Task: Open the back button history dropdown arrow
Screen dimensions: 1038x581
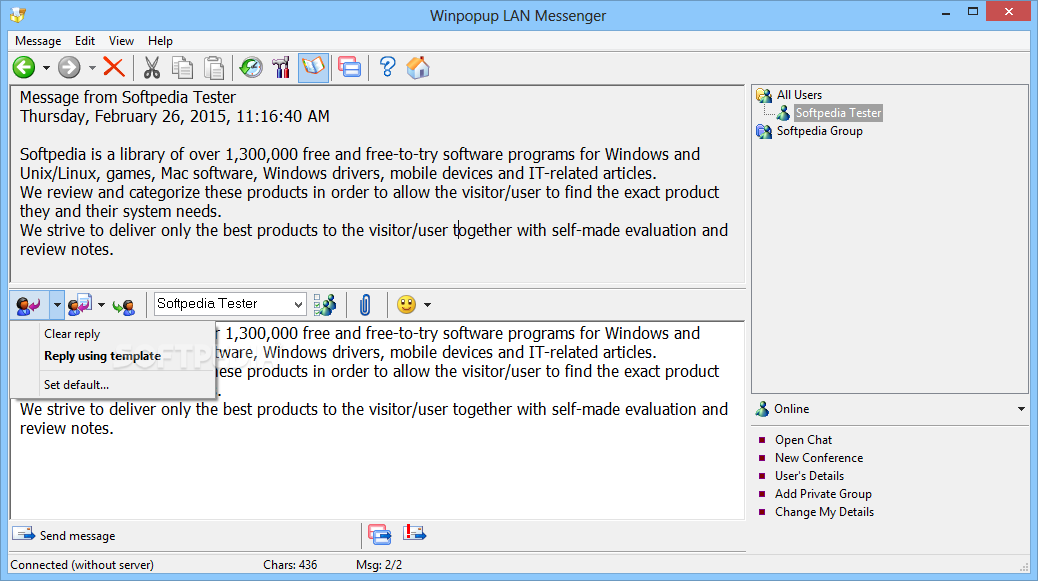Action: pos(46,67)
